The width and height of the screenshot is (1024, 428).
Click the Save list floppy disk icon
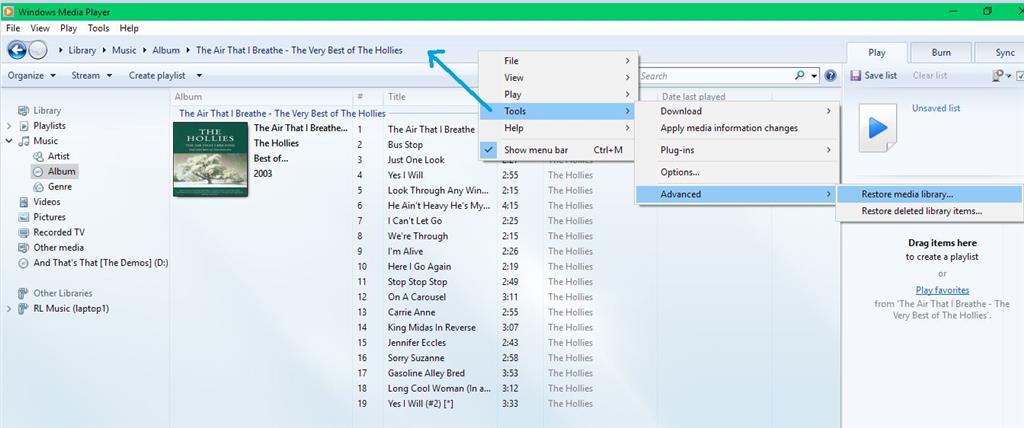856,76
